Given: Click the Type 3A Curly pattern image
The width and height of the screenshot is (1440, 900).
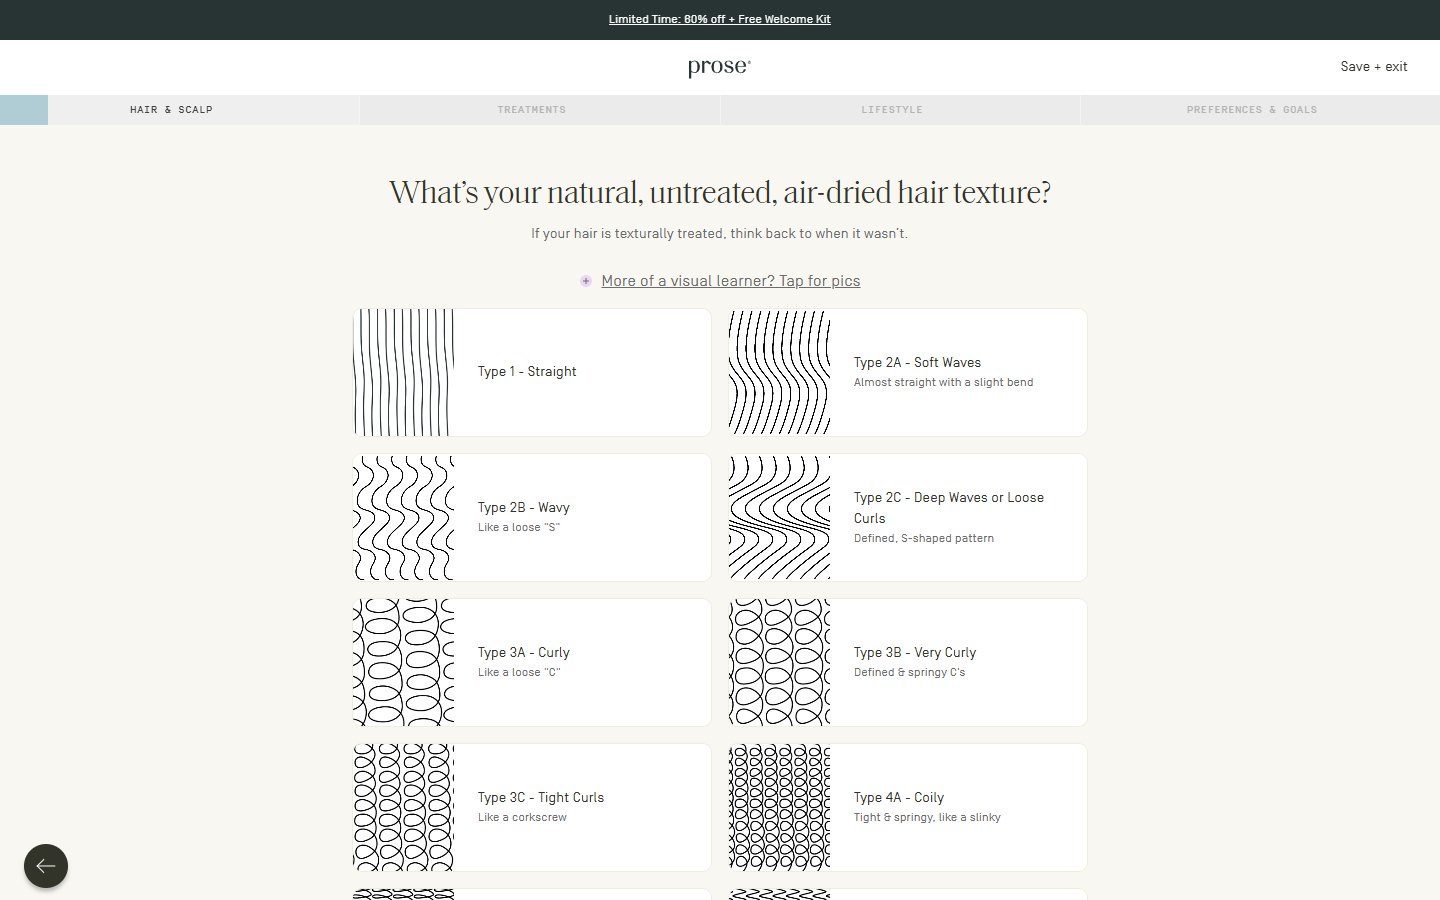Looking at the screenshot, I should point(404,662).
